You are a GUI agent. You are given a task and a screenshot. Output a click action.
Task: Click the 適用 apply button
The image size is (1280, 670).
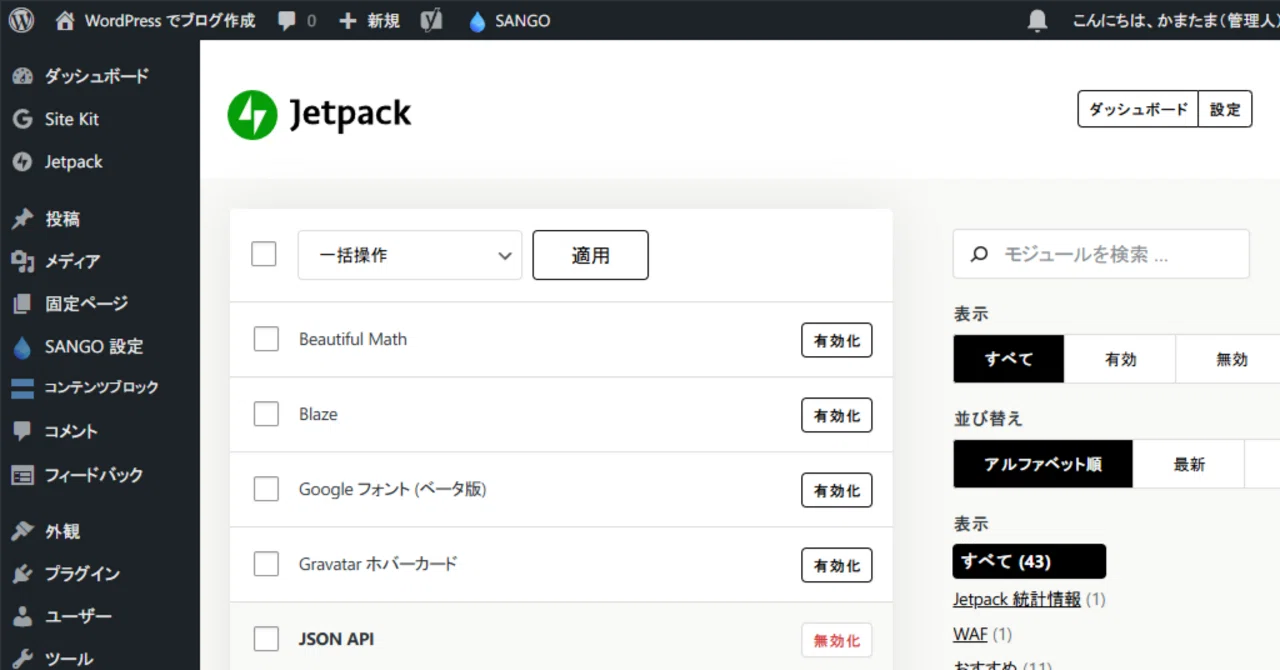click(590, 255)
